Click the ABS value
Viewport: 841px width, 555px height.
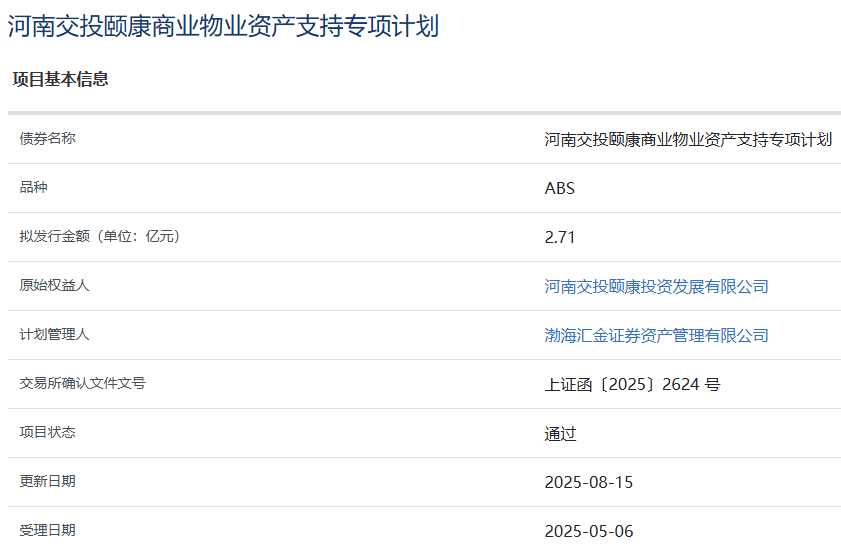pos(559,189)
